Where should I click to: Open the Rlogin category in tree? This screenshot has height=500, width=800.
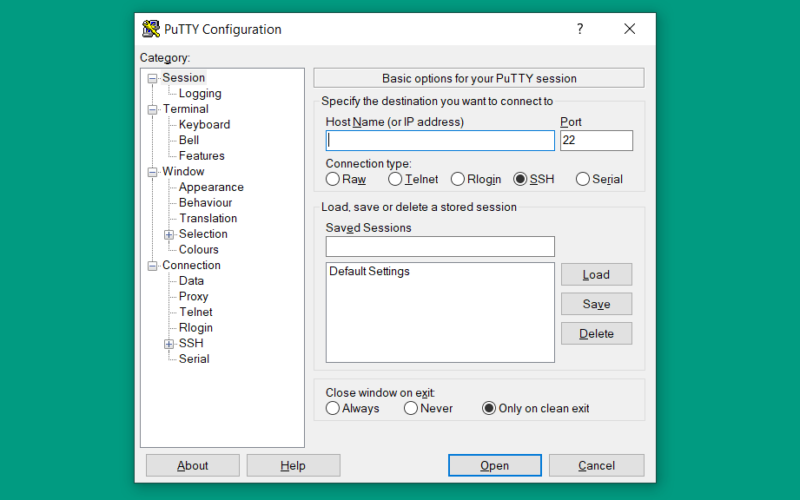click(196, 328)
